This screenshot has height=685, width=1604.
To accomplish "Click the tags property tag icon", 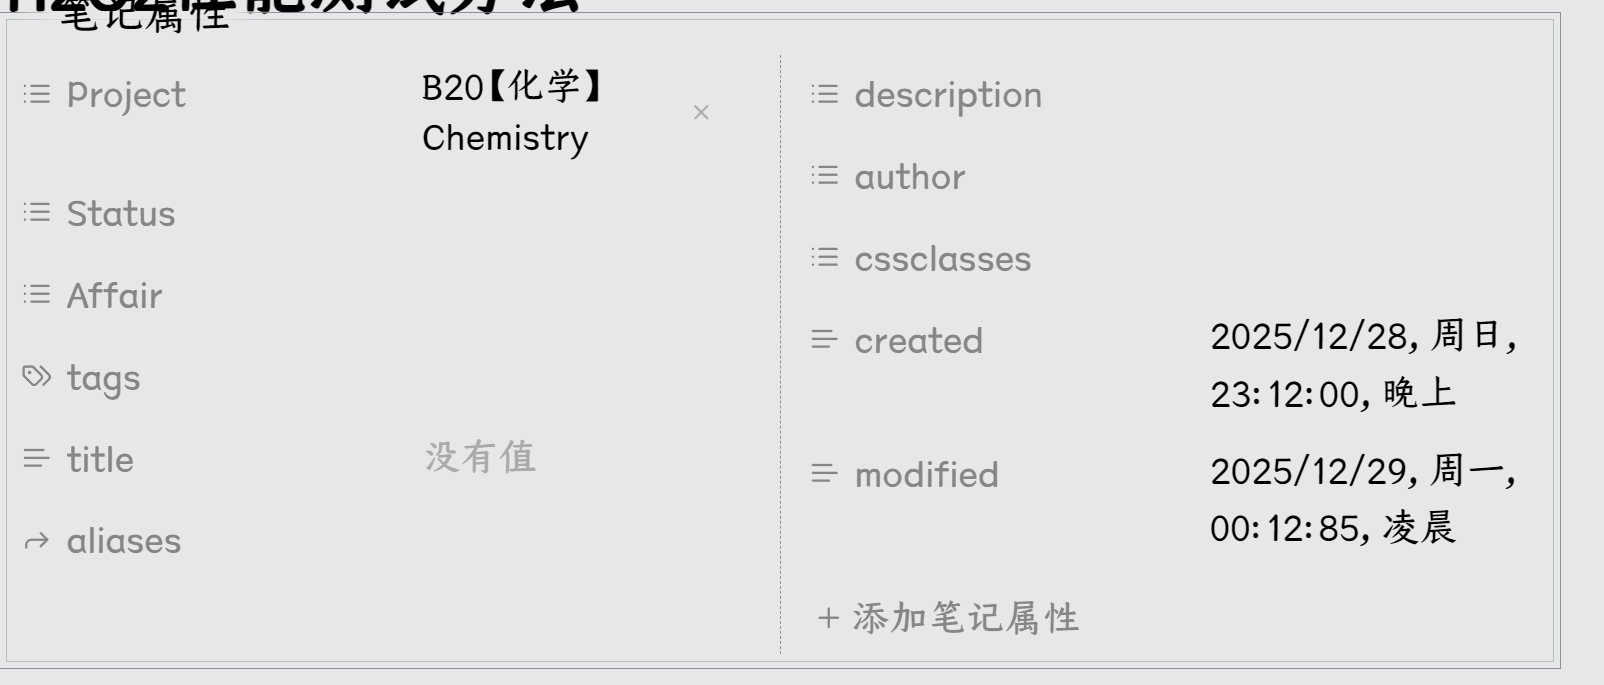I will 37,377.
